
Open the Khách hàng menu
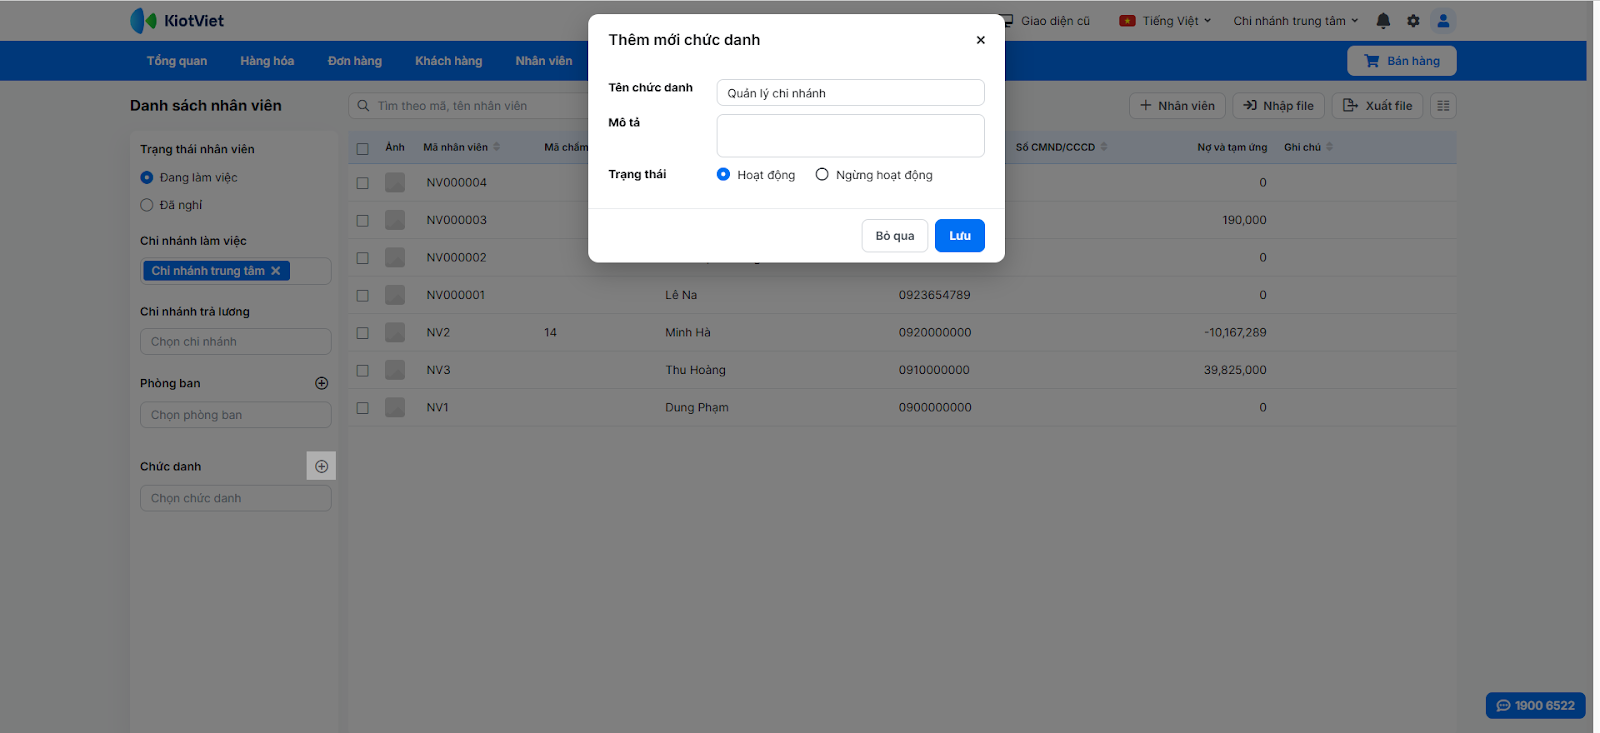point(449,61)
